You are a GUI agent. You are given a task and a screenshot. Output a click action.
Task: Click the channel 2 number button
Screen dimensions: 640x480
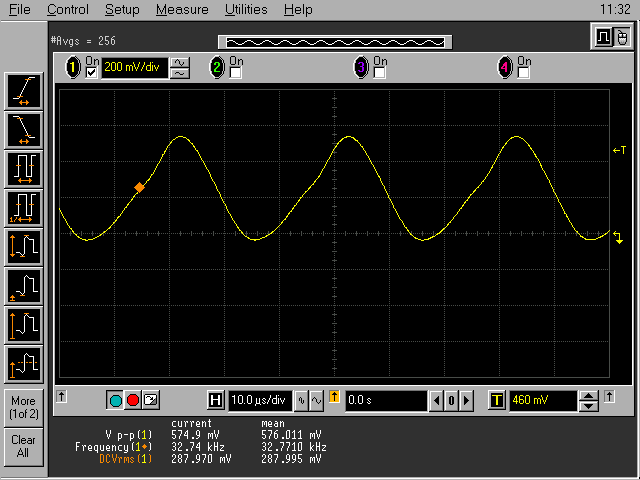217,67
